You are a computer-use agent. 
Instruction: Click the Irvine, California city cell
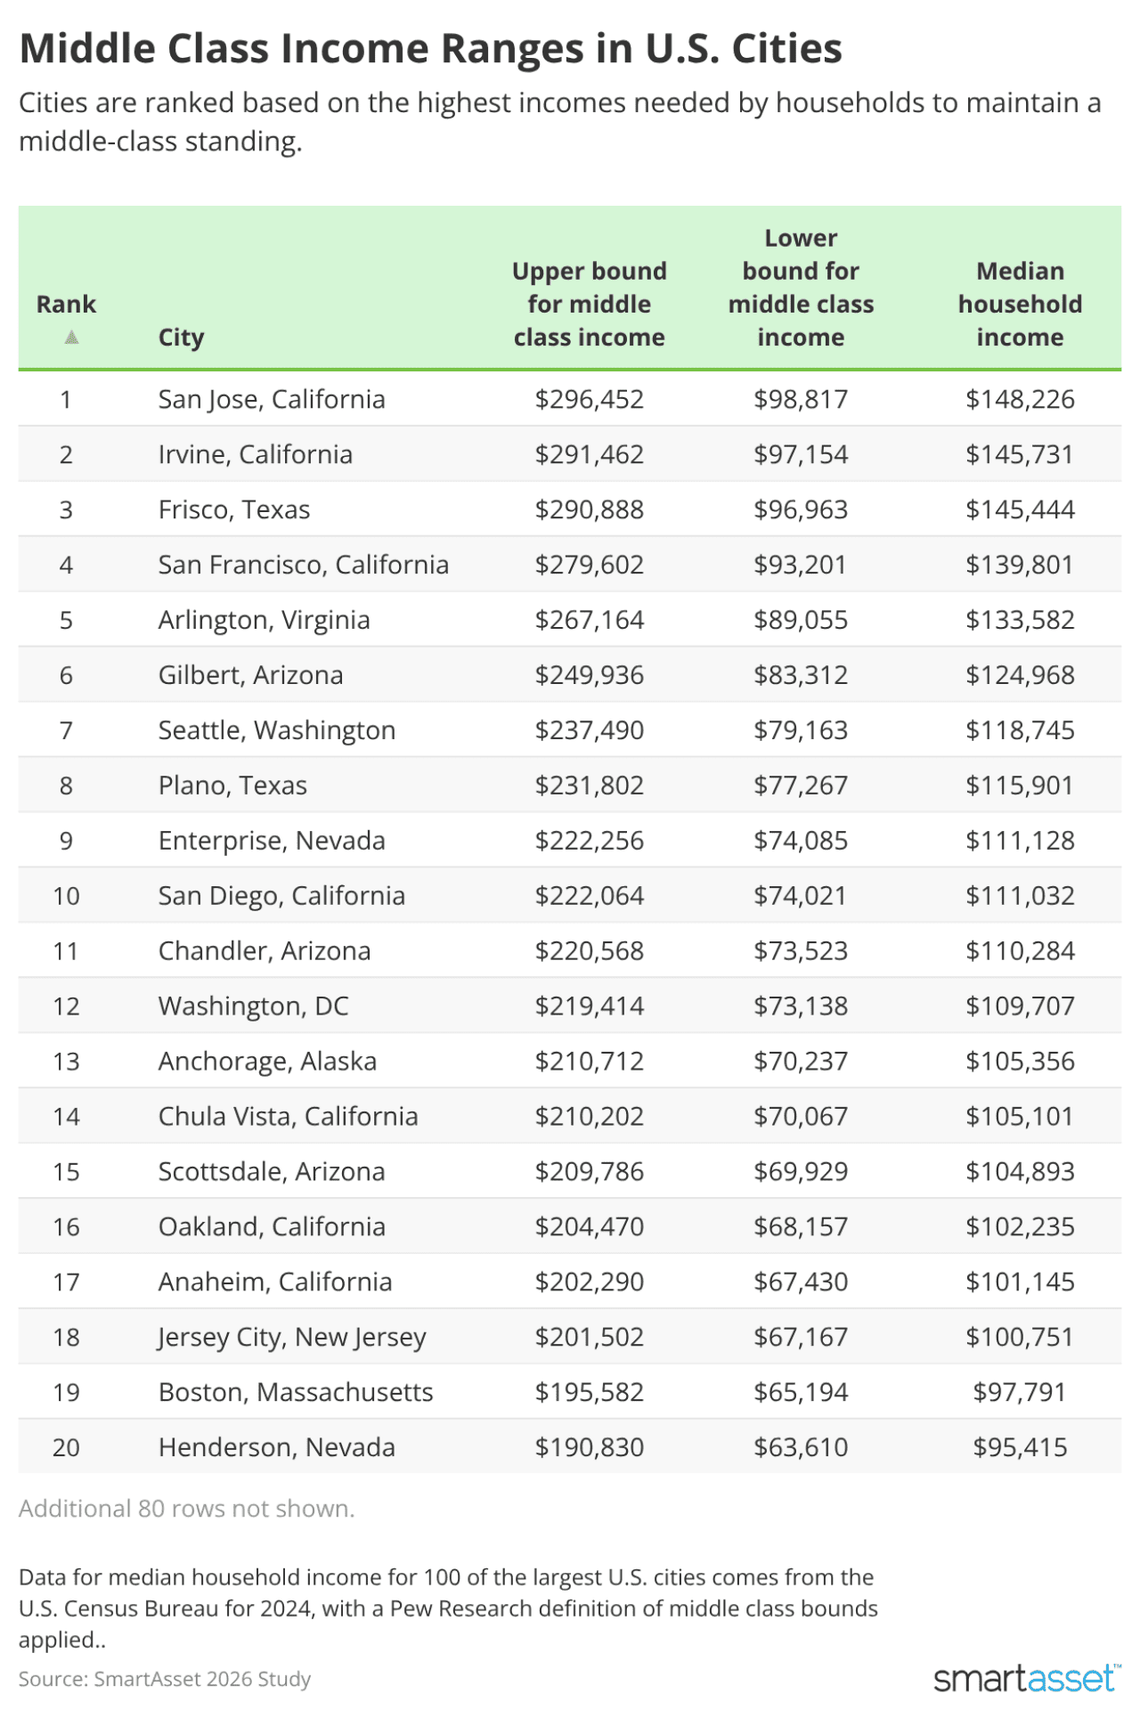point(255,454)
